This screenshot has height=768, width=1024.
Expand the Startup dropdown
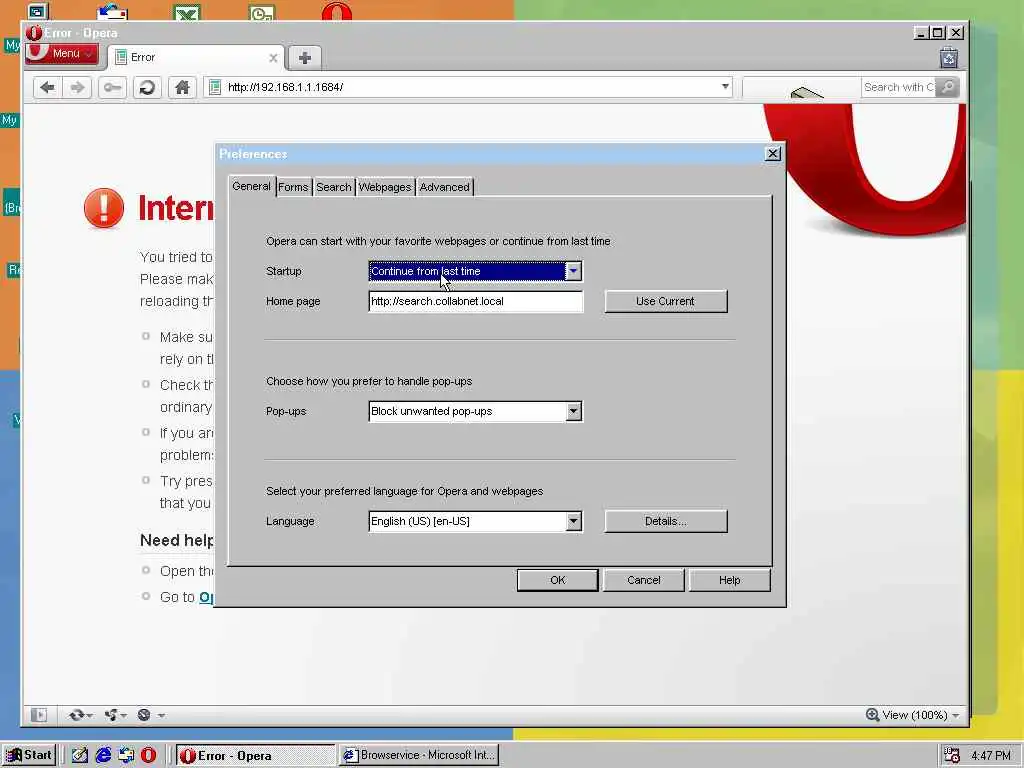pos(573,271)
